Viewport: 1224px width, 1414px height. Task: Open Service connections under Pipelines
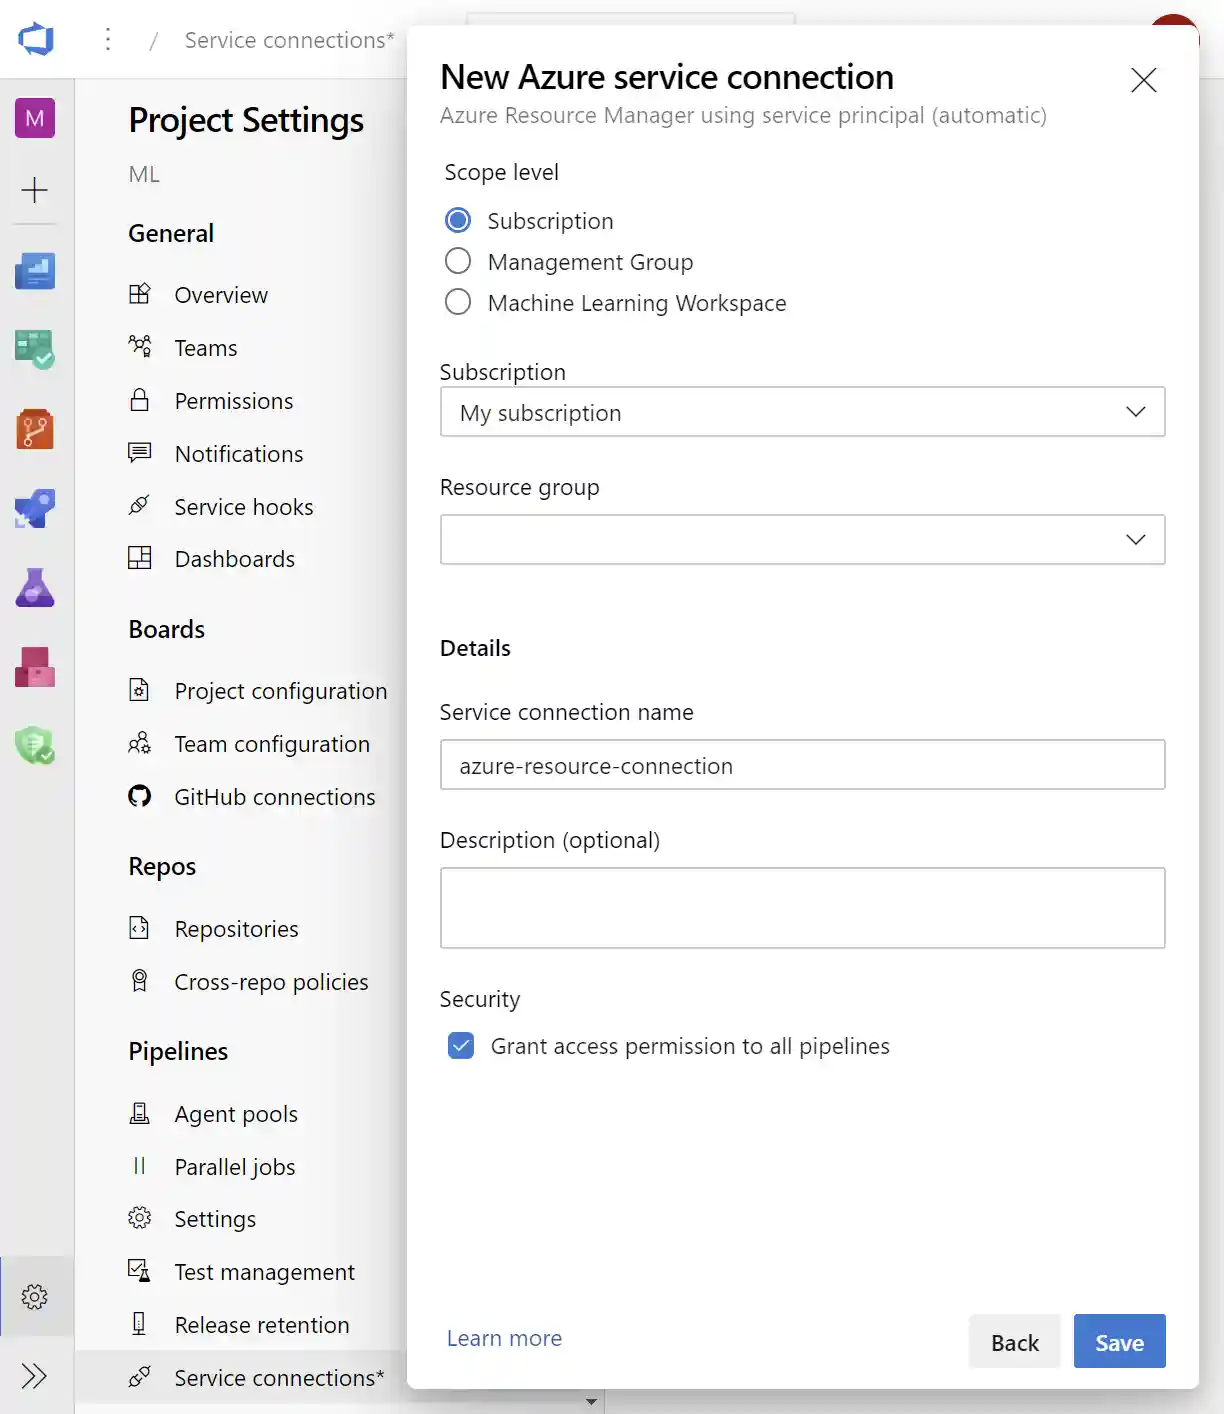(x=277, y=1377)
